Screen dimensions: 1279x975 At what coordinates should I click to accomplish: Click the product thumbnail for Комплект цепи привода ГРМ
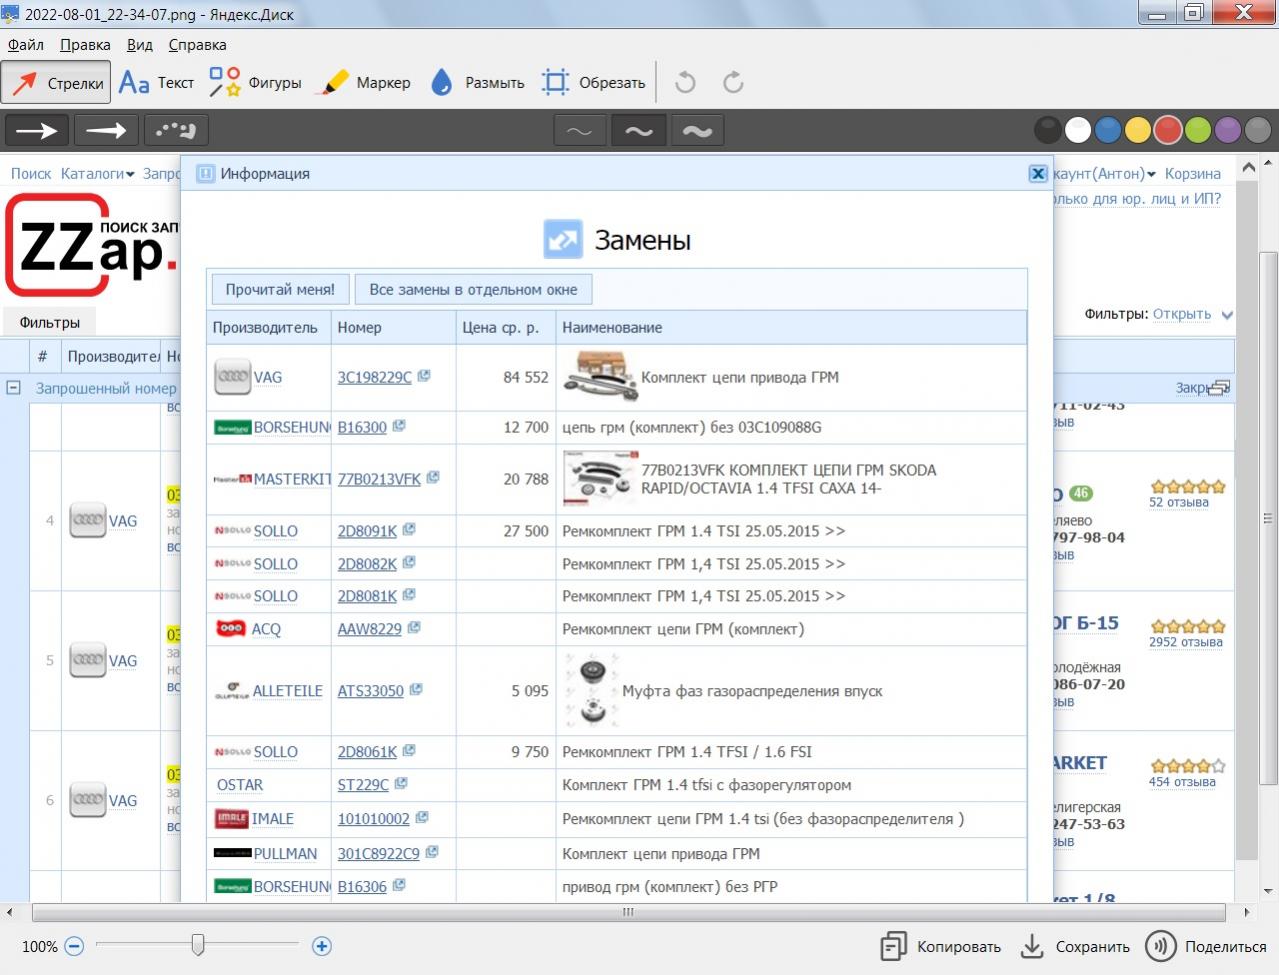[x=600, y=376]
